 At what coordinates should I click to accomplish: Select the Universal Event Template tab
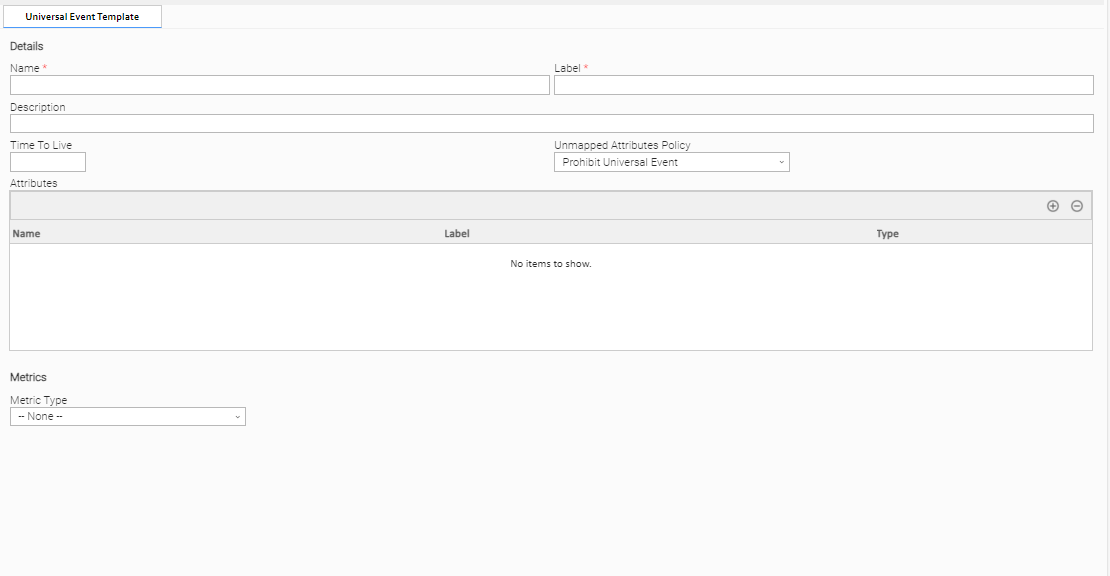pyautogui.click(x=82, y=17)
